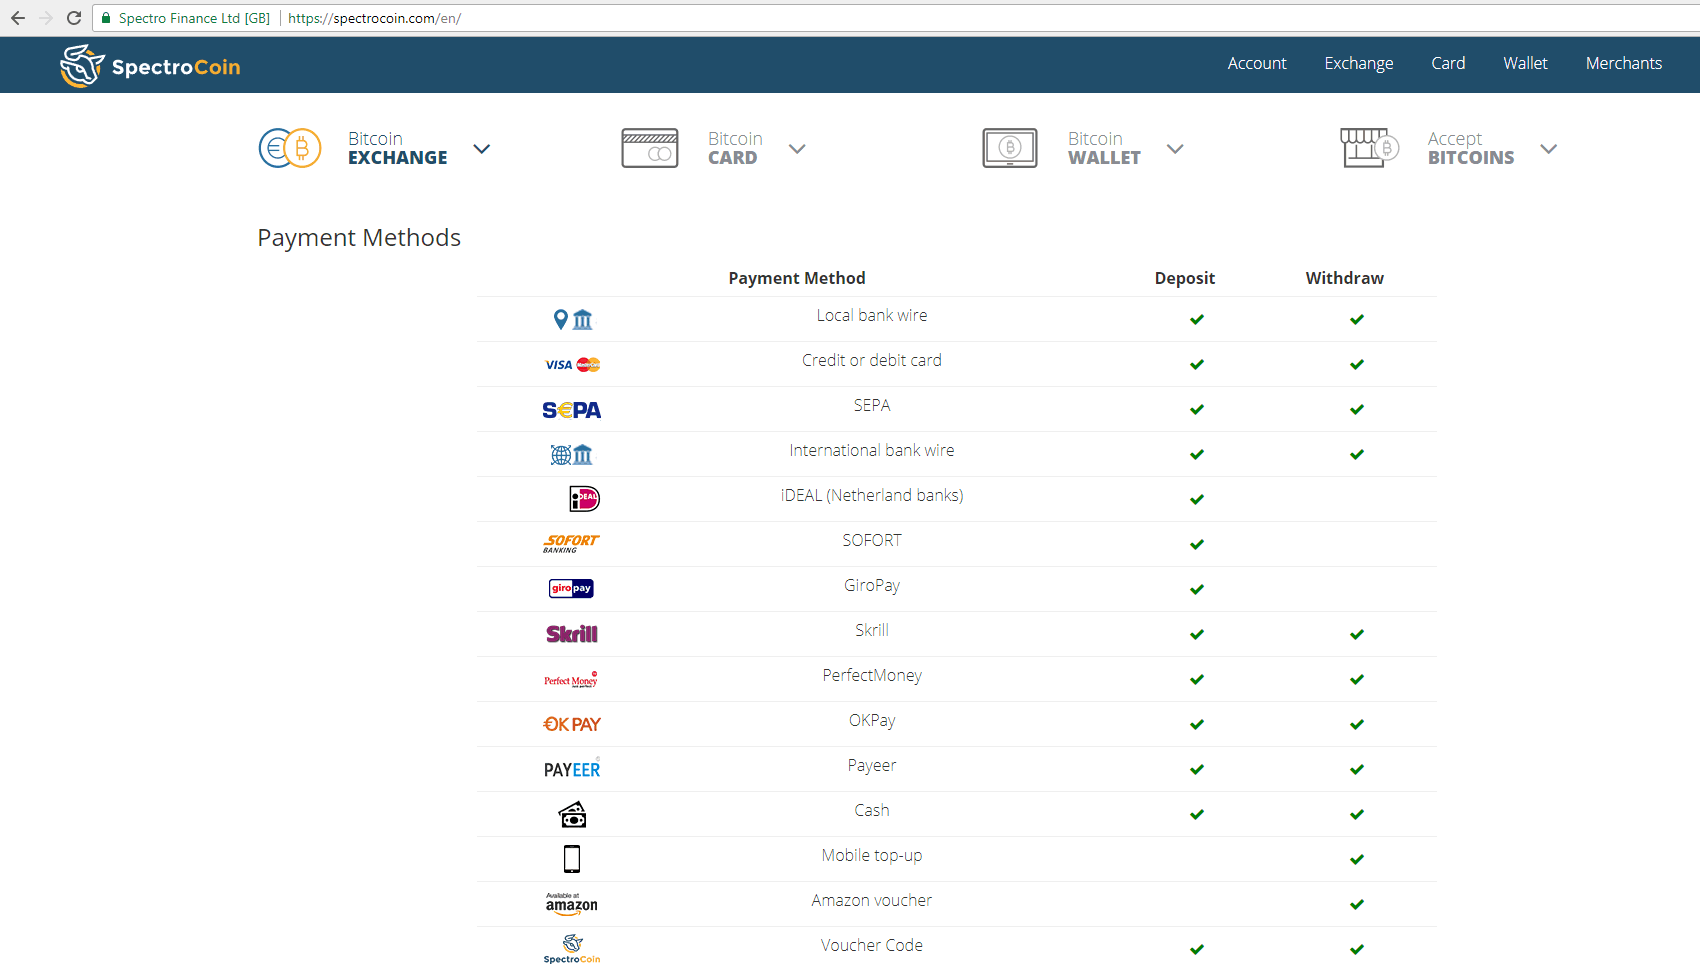This screenshot has height=979, width=1700.
Task: Expand the Bitcoin Exchange dropdown chevron
Action: tap(482, 149)
